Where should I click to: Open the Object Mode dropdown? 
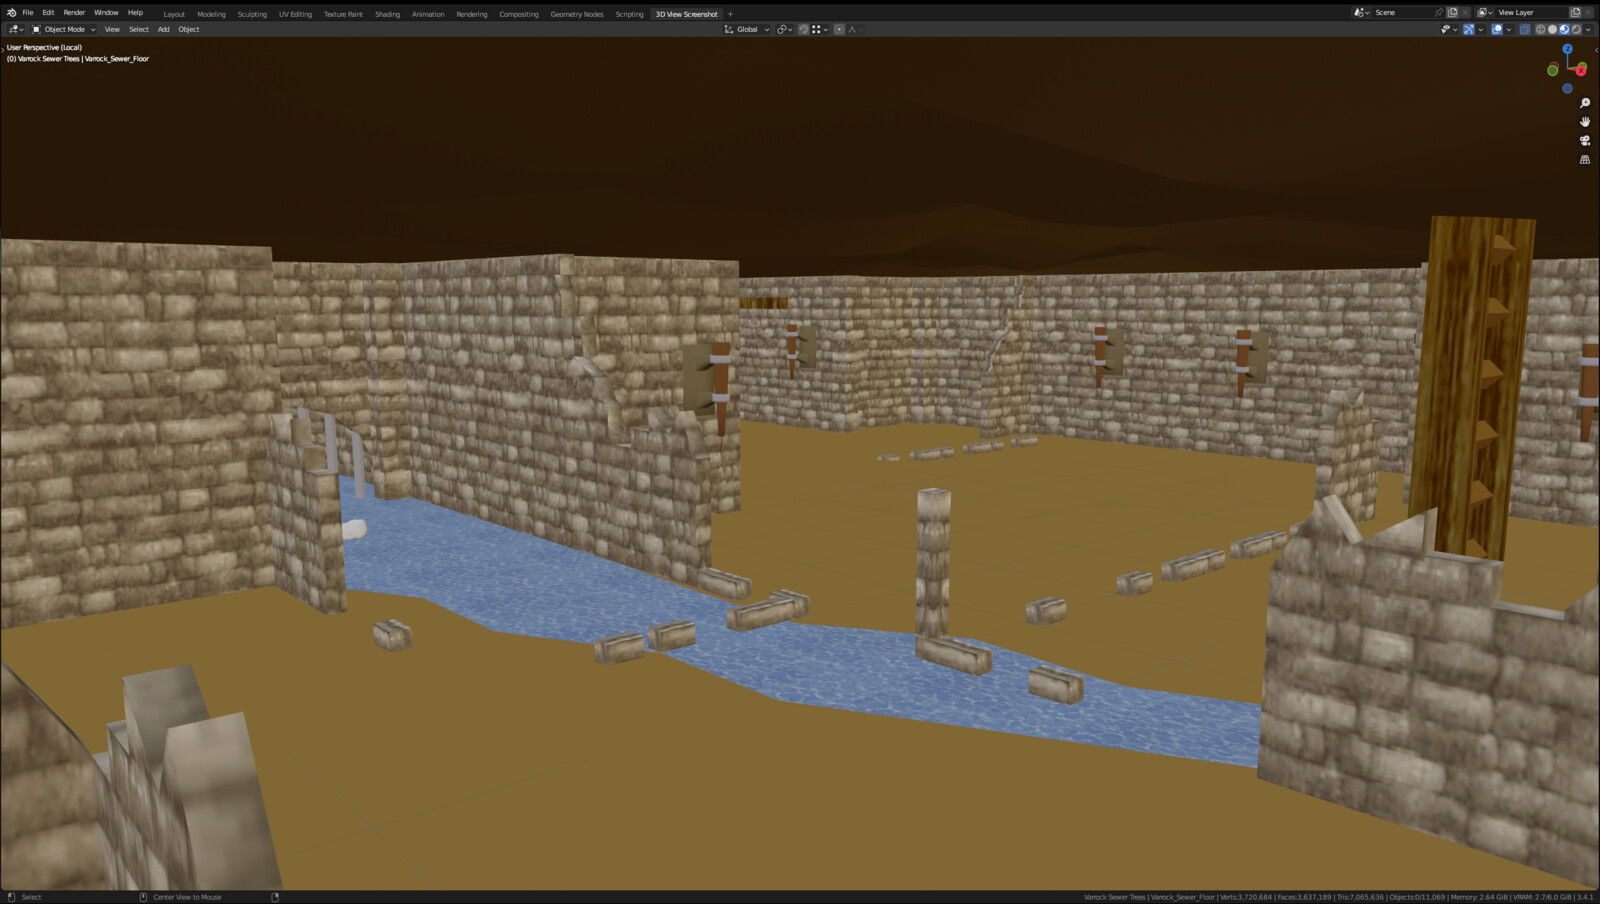point(64,29)
